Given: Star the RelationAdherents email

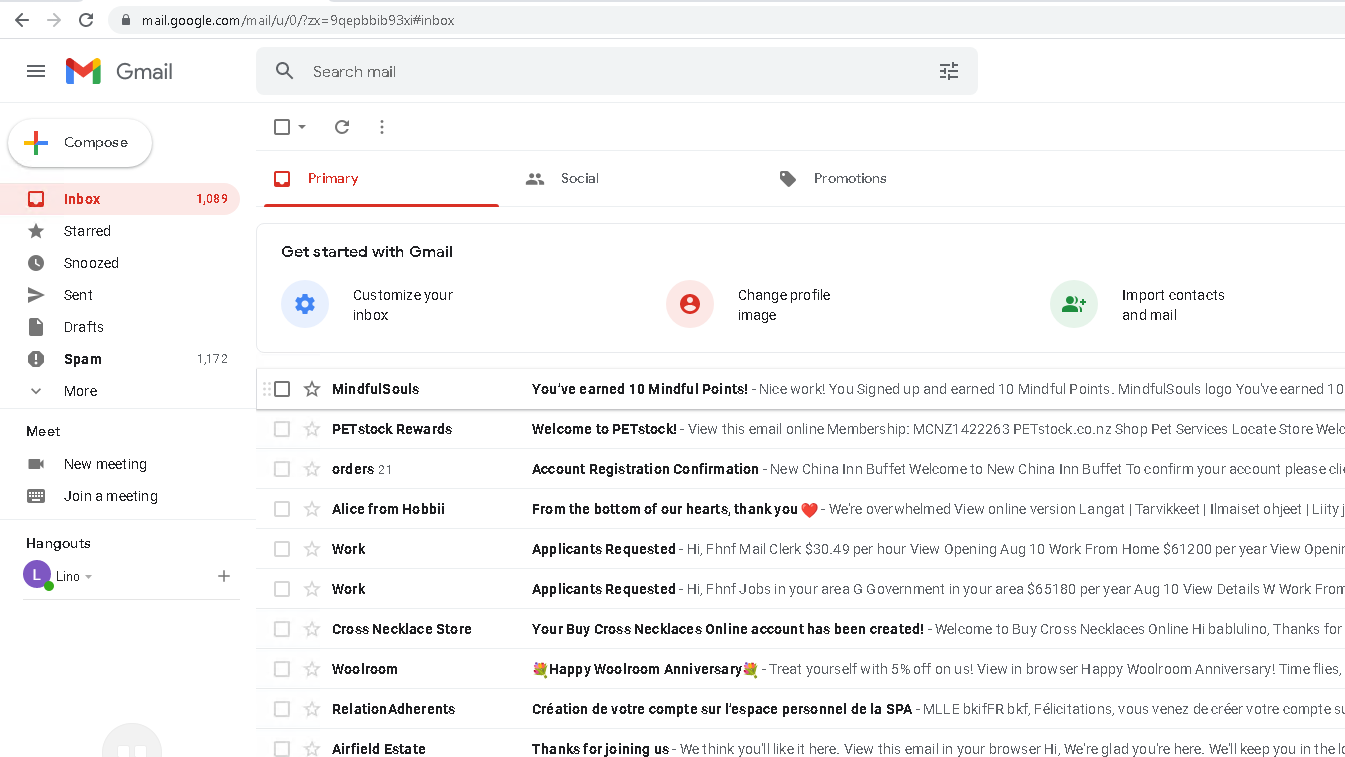Looking at the screenshot, I should [312, 709].
